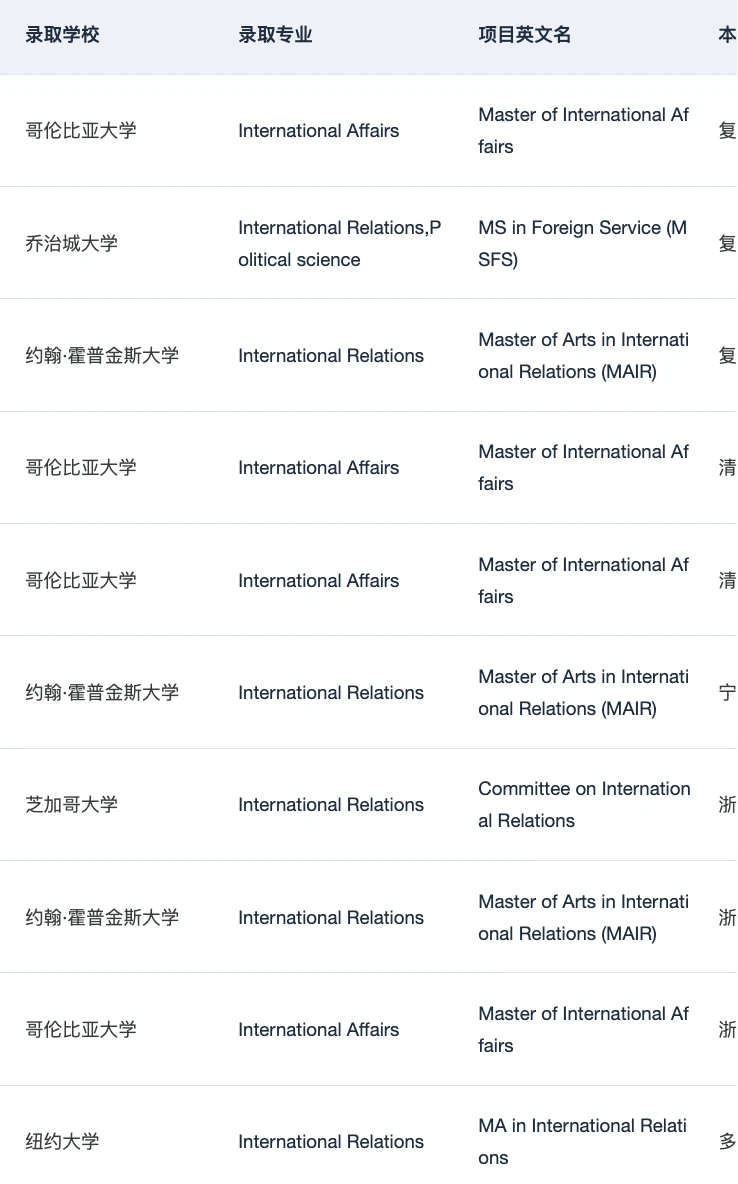Select the 芝加哥大学 school cell
This screenshot has height=1184, width=738.
72,804
